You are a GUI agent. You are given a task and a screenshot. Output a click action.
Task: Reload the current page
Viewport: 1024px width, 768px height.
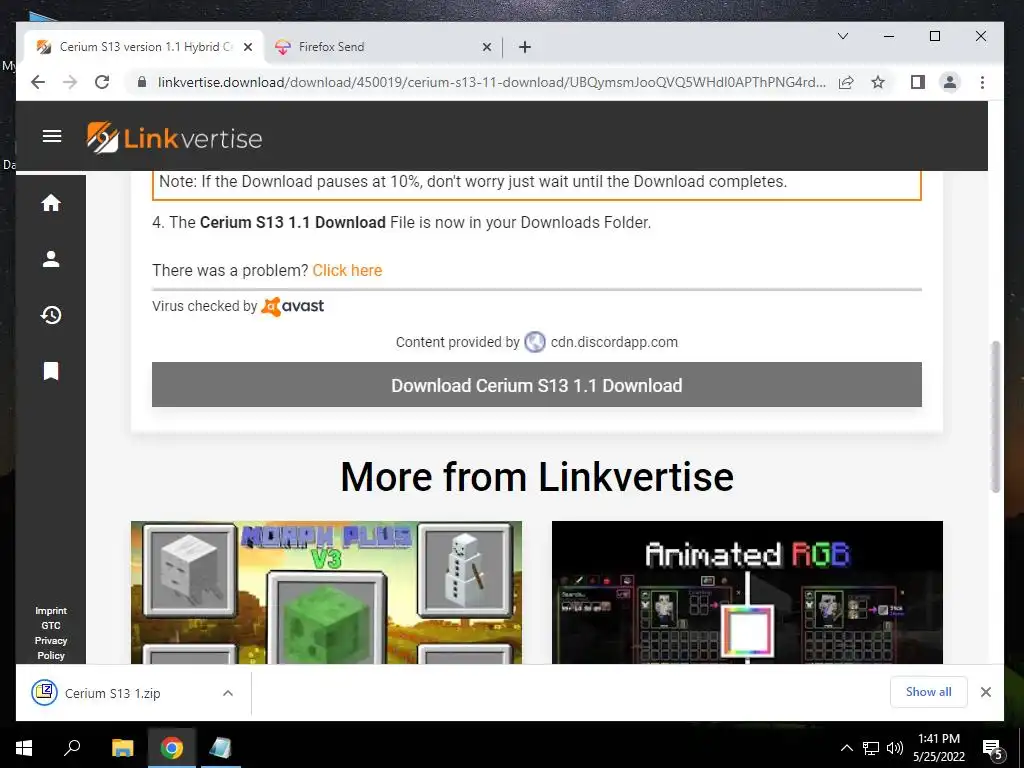tap(102, 82)
